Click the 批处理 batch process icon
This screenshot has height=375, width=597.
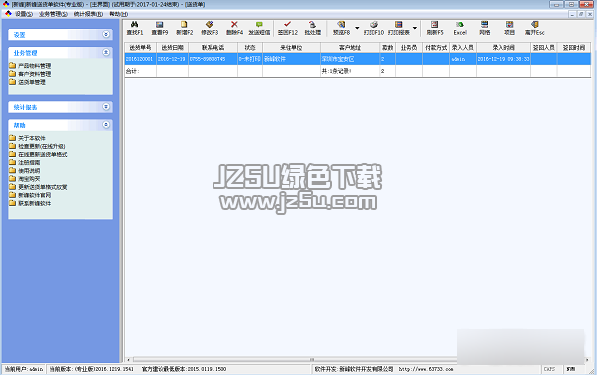313,25
